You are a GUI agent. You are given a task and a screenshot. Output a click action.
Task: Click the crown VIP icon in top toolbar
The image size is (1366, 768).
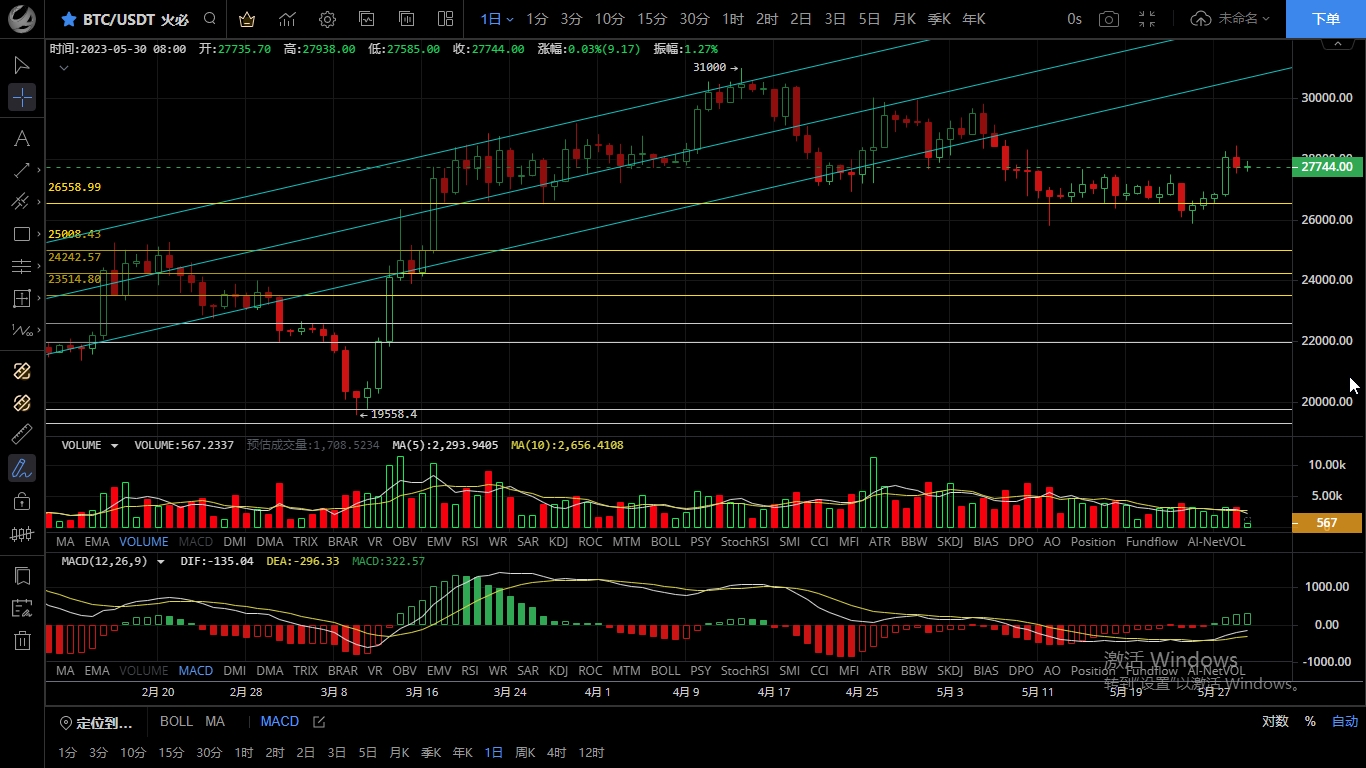click(x=247, y=19)
